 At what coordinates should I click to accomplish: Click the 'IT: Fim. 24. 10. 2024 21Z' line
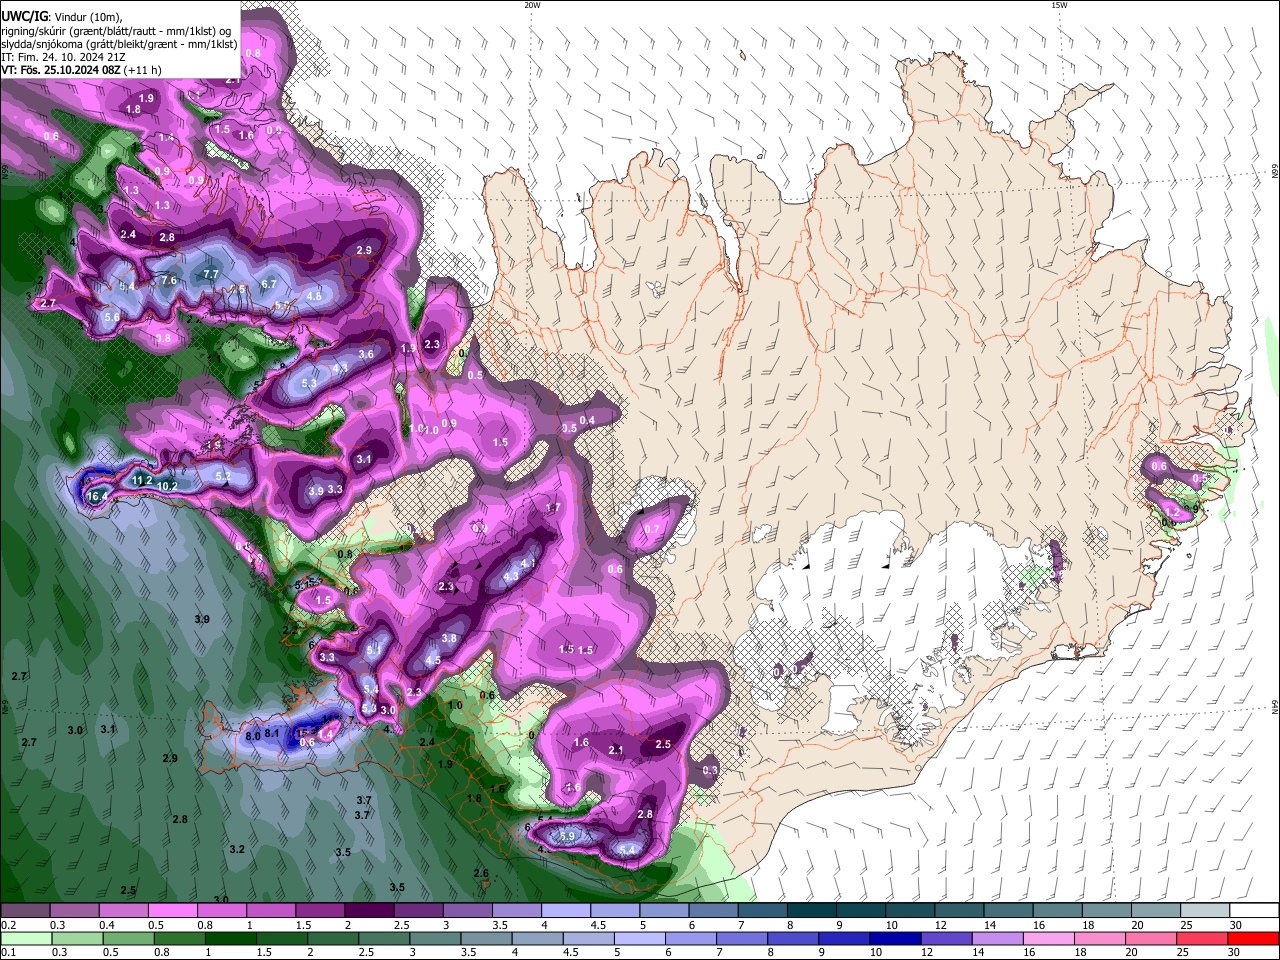coord(63,57)
